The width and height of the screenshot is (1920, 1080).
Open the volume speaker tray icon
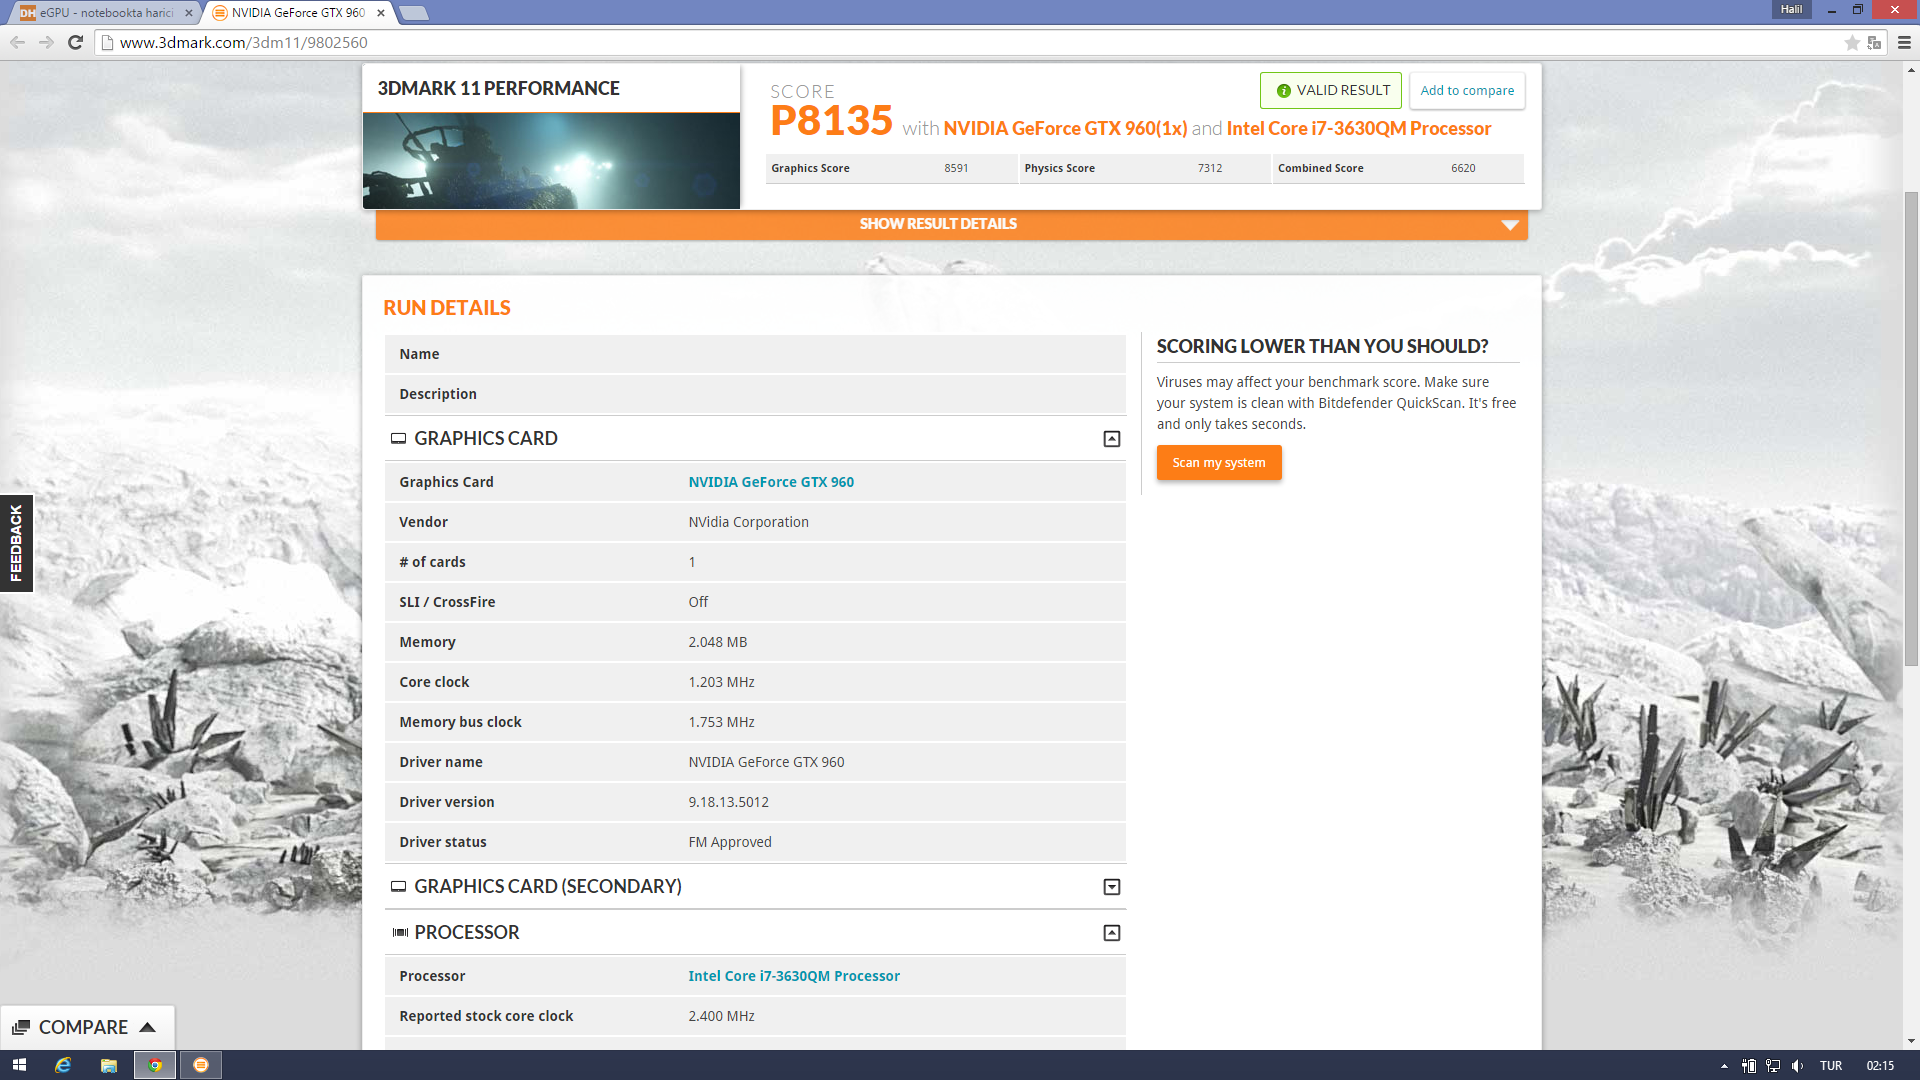[x=1797, y=1066]
